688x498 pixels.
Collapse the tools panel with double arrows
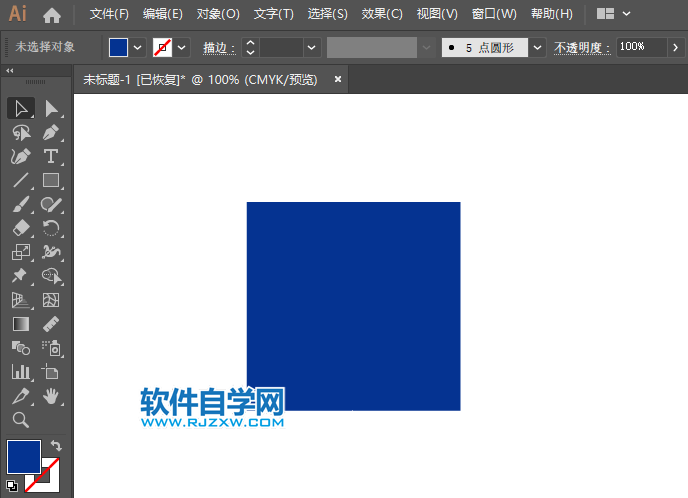[x=10, y=70]
